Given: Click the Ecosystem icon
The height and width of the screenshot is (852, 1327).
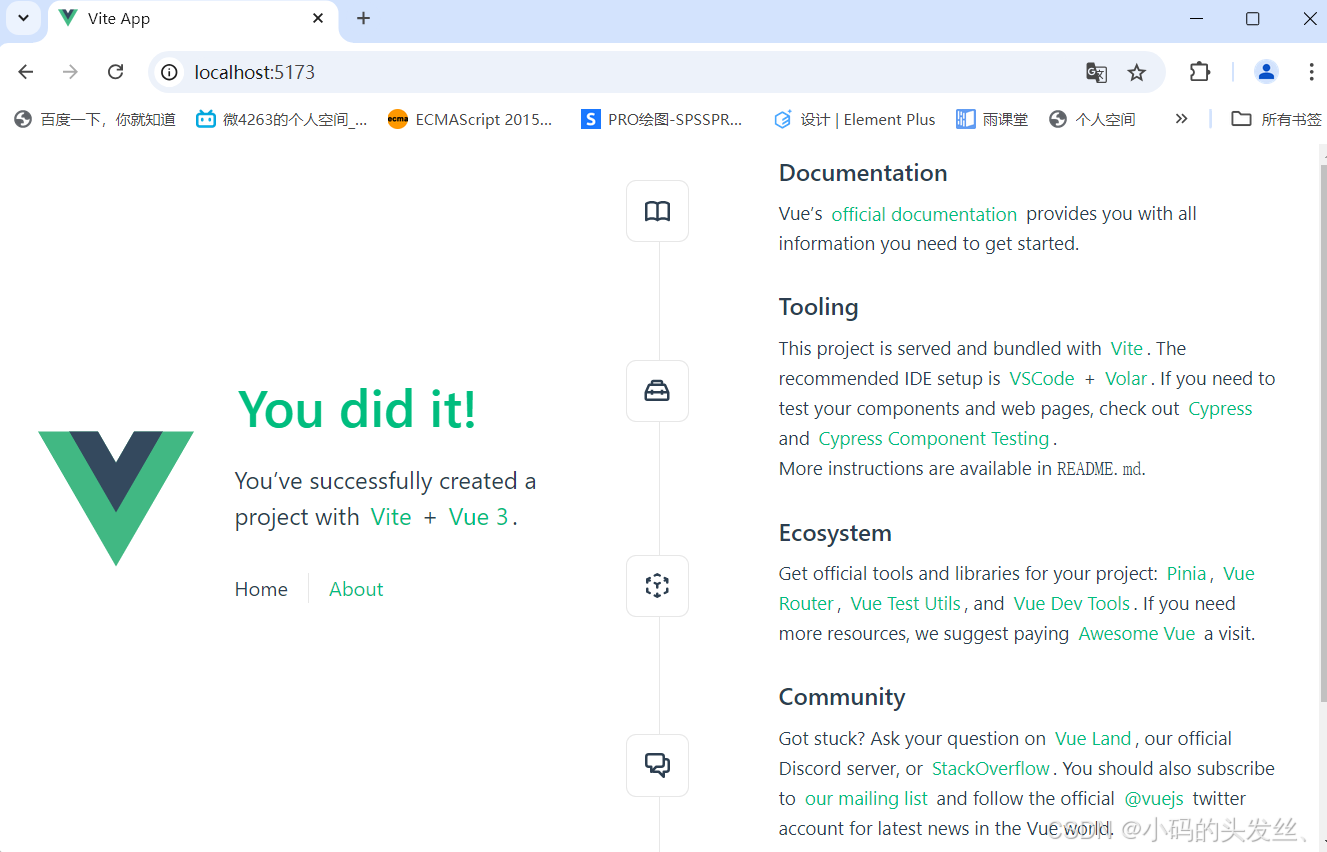Looking at the screenshot, I should [x=657, y=586].
